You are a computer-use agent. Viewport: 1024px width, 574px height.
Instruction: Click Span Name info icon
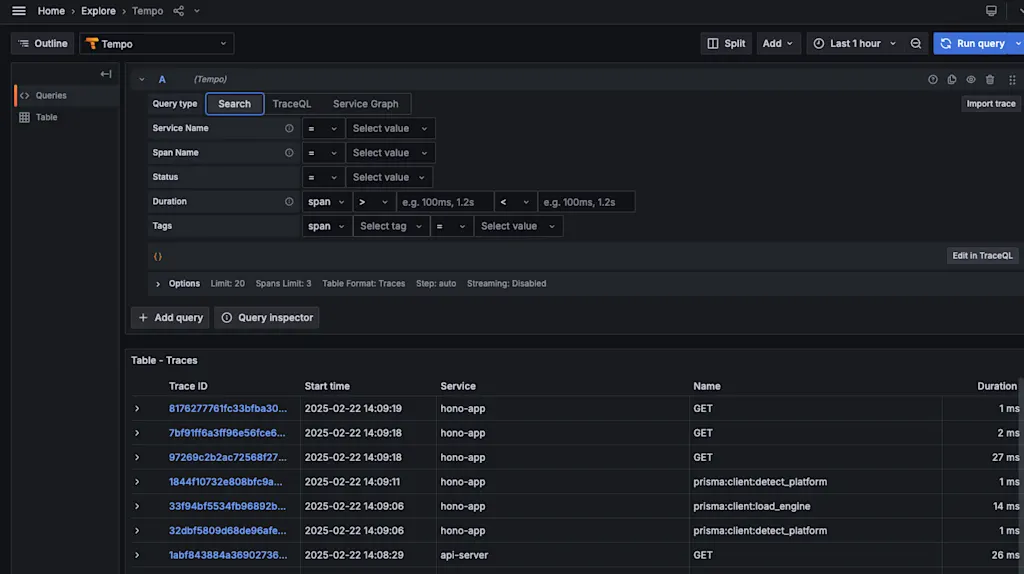click(x=289, y=152)
